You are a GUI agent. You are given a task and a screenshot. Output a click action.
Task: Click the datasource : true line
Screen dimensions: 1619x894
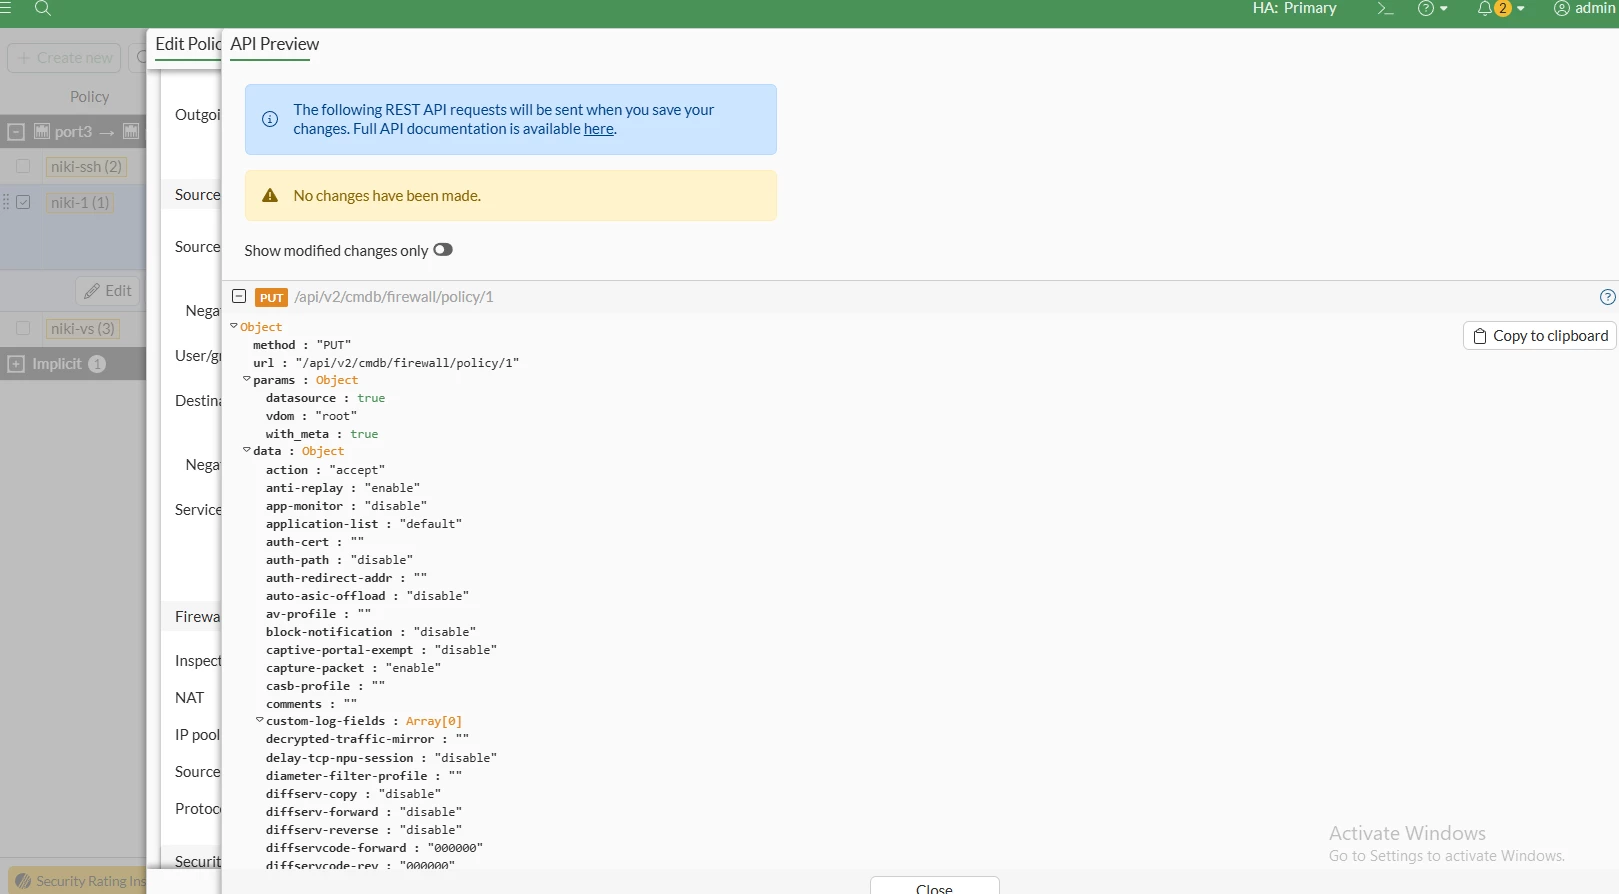[325, 398]
